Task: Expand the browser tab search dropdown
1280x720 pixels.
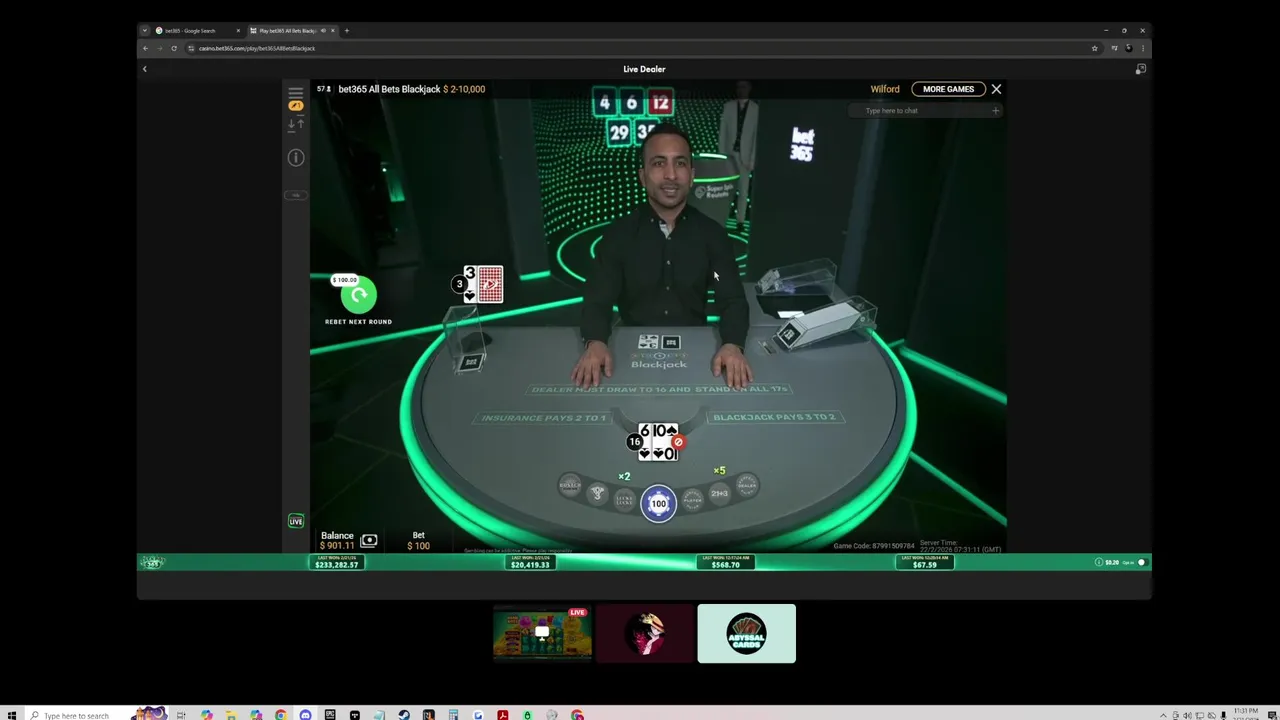Action: click(x=144, y=31)
